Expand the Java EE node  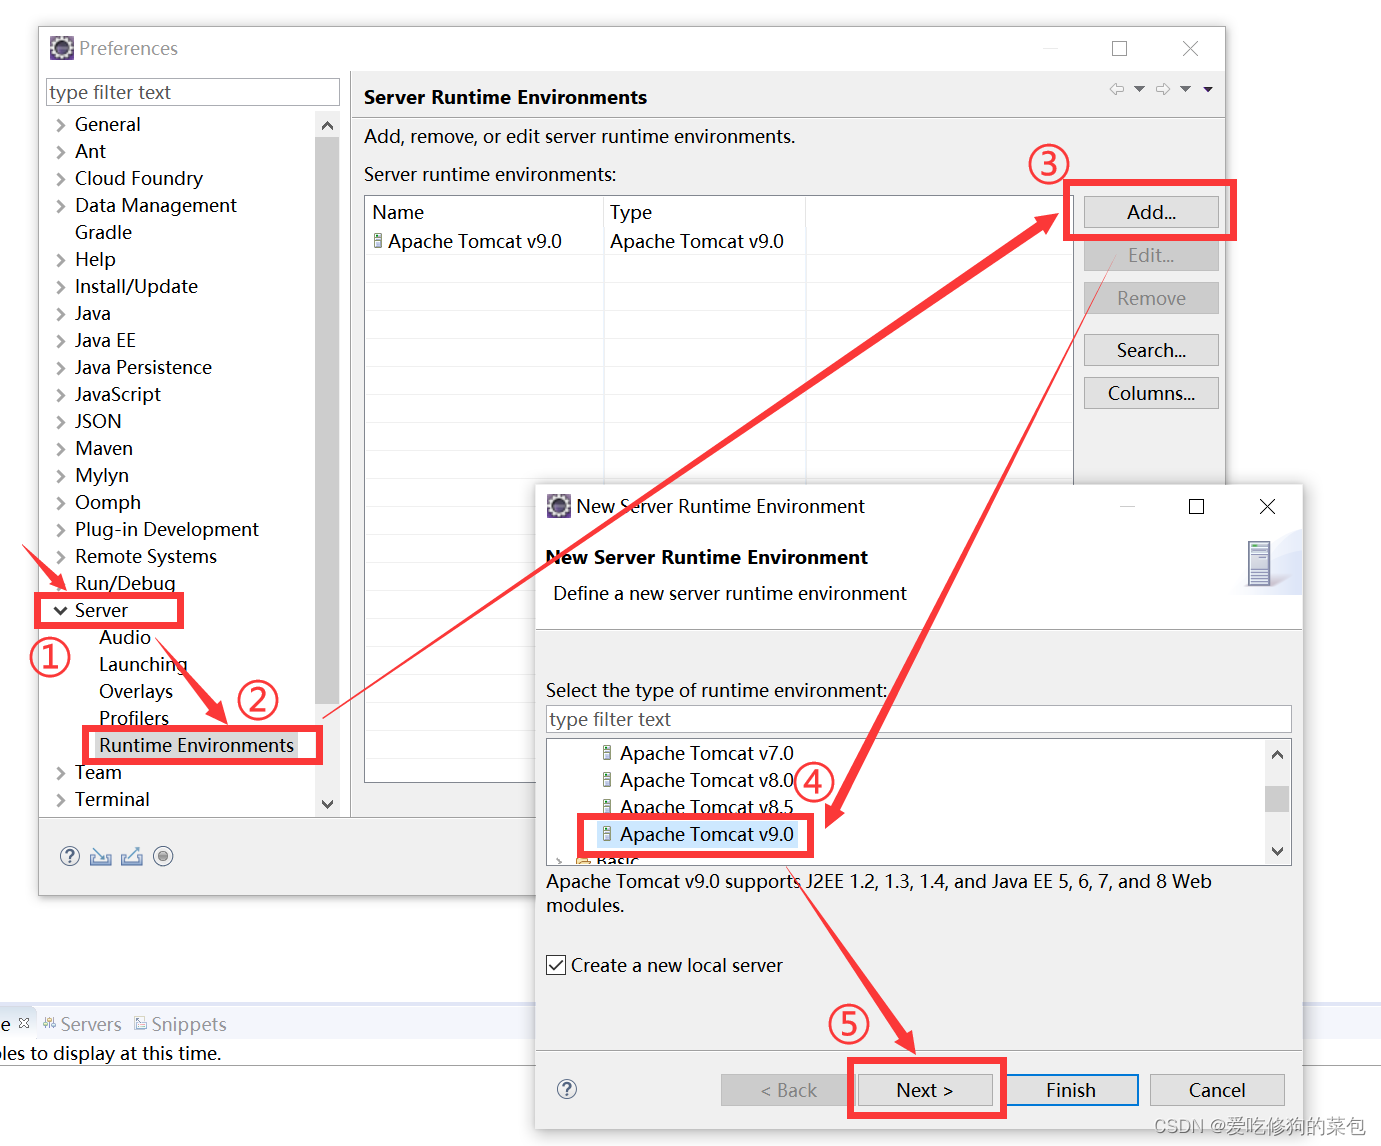(x=61, y=341)
